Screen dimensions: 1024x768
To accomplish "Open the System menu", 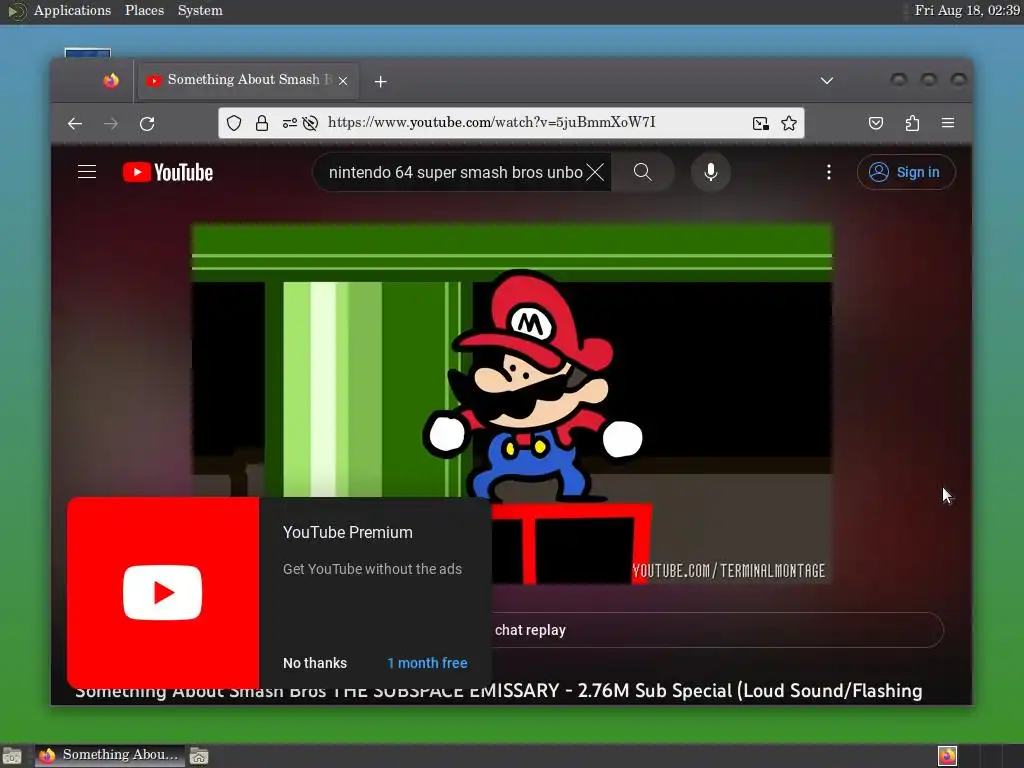I will [200, 10].
